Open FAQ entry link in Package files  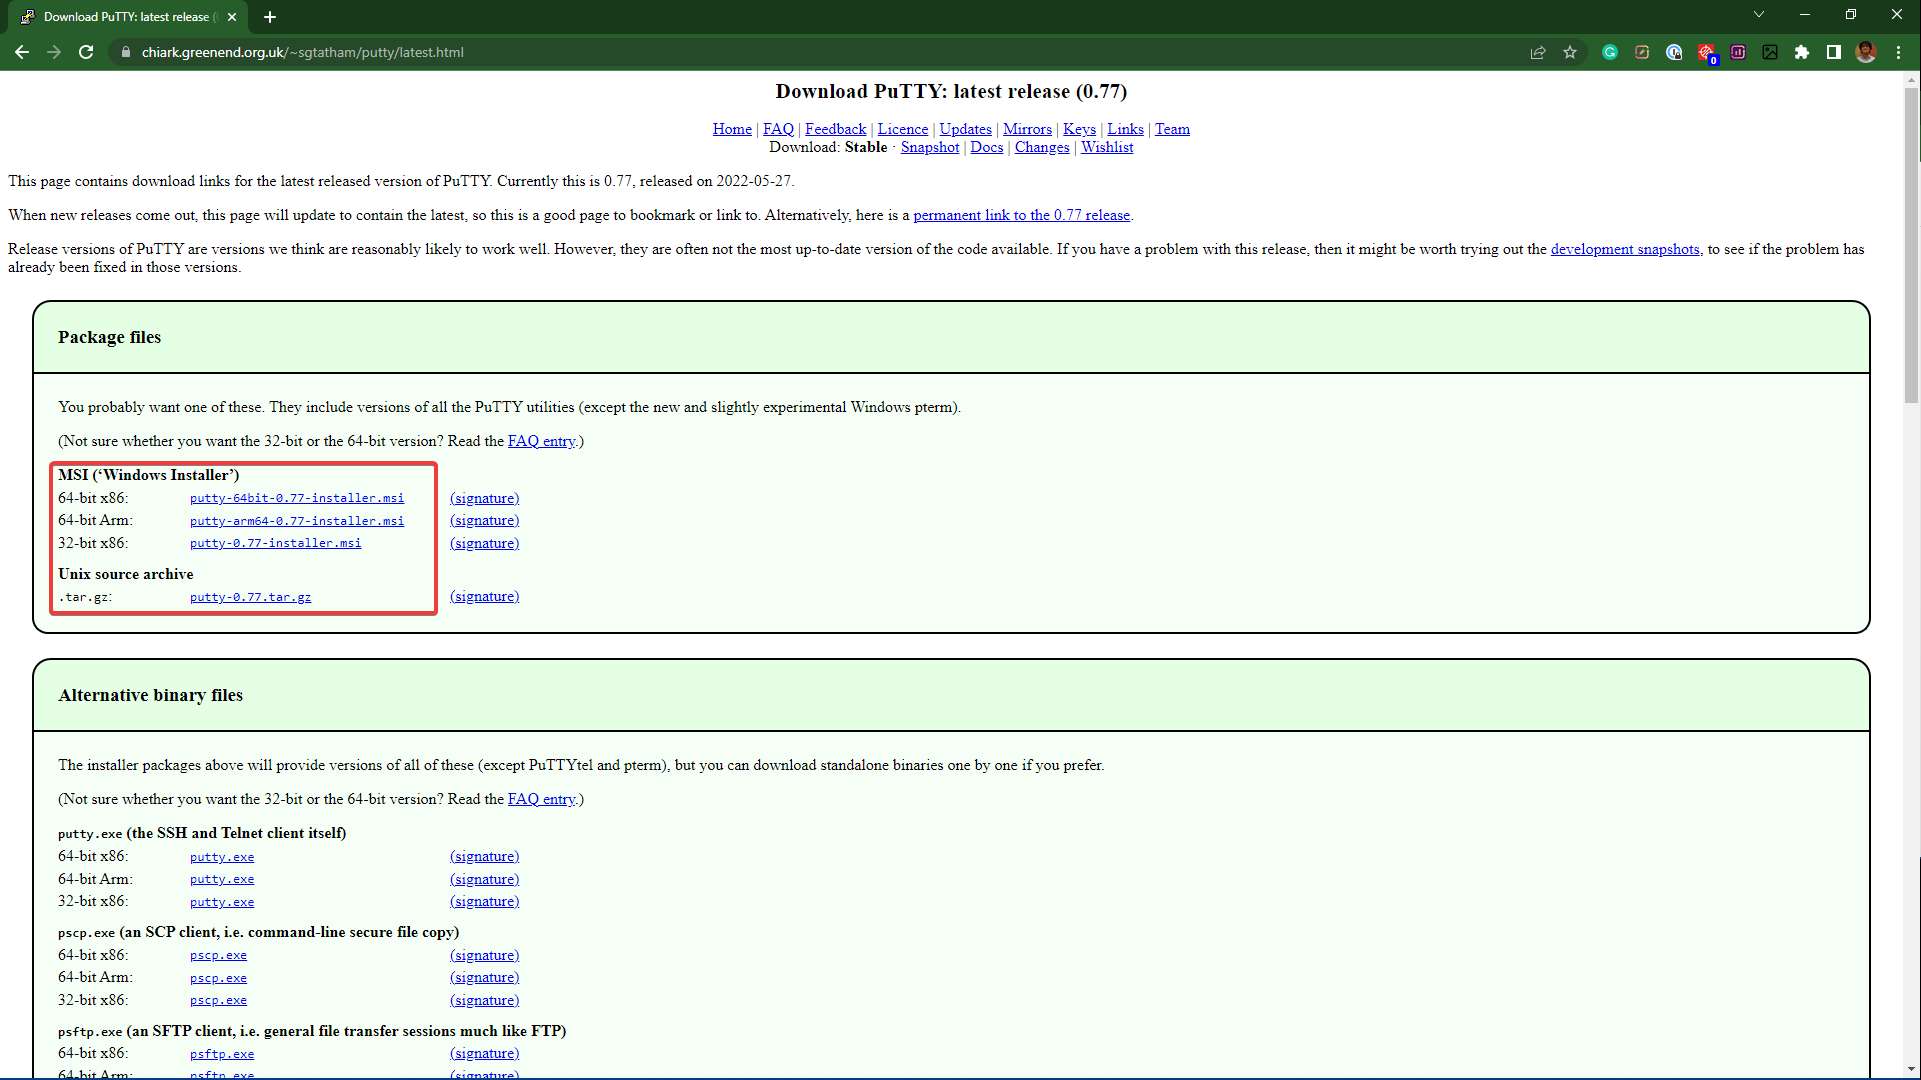point(541,441)
